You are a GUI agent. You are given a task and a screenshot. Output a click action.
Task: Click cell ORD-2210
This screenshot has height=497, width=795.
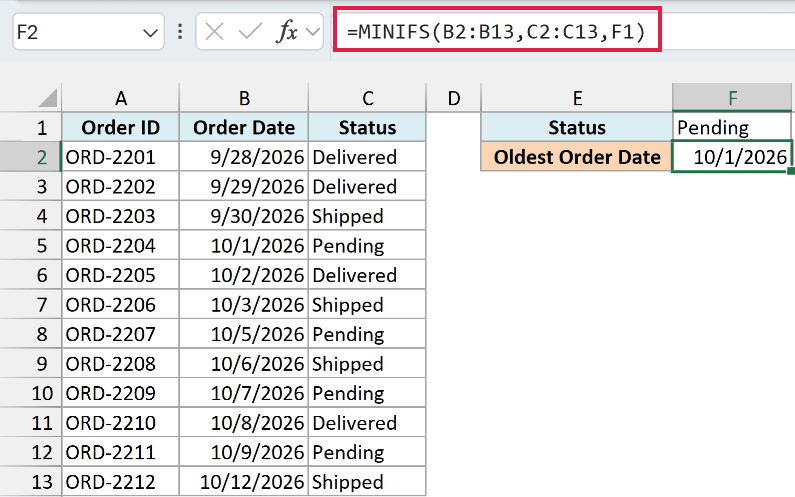[120, 422]
